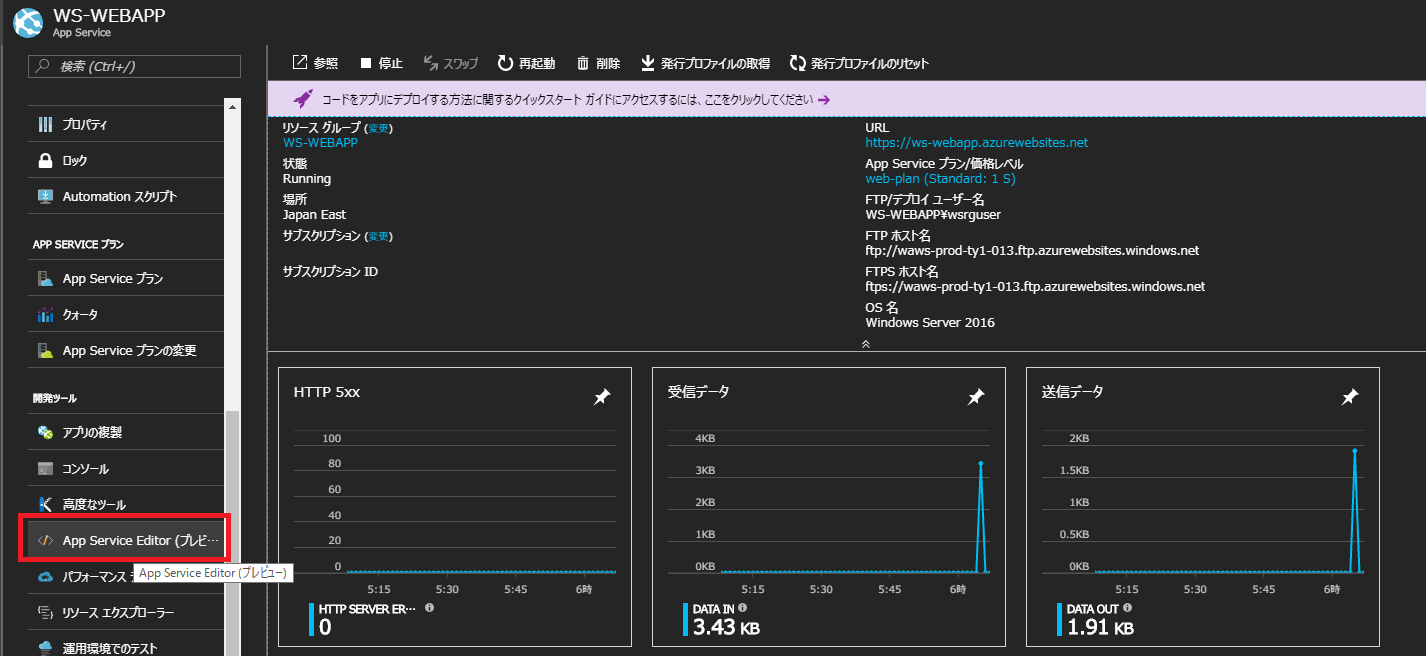Click 発行プロファイルの取得 download button

(x=705, y=63)
